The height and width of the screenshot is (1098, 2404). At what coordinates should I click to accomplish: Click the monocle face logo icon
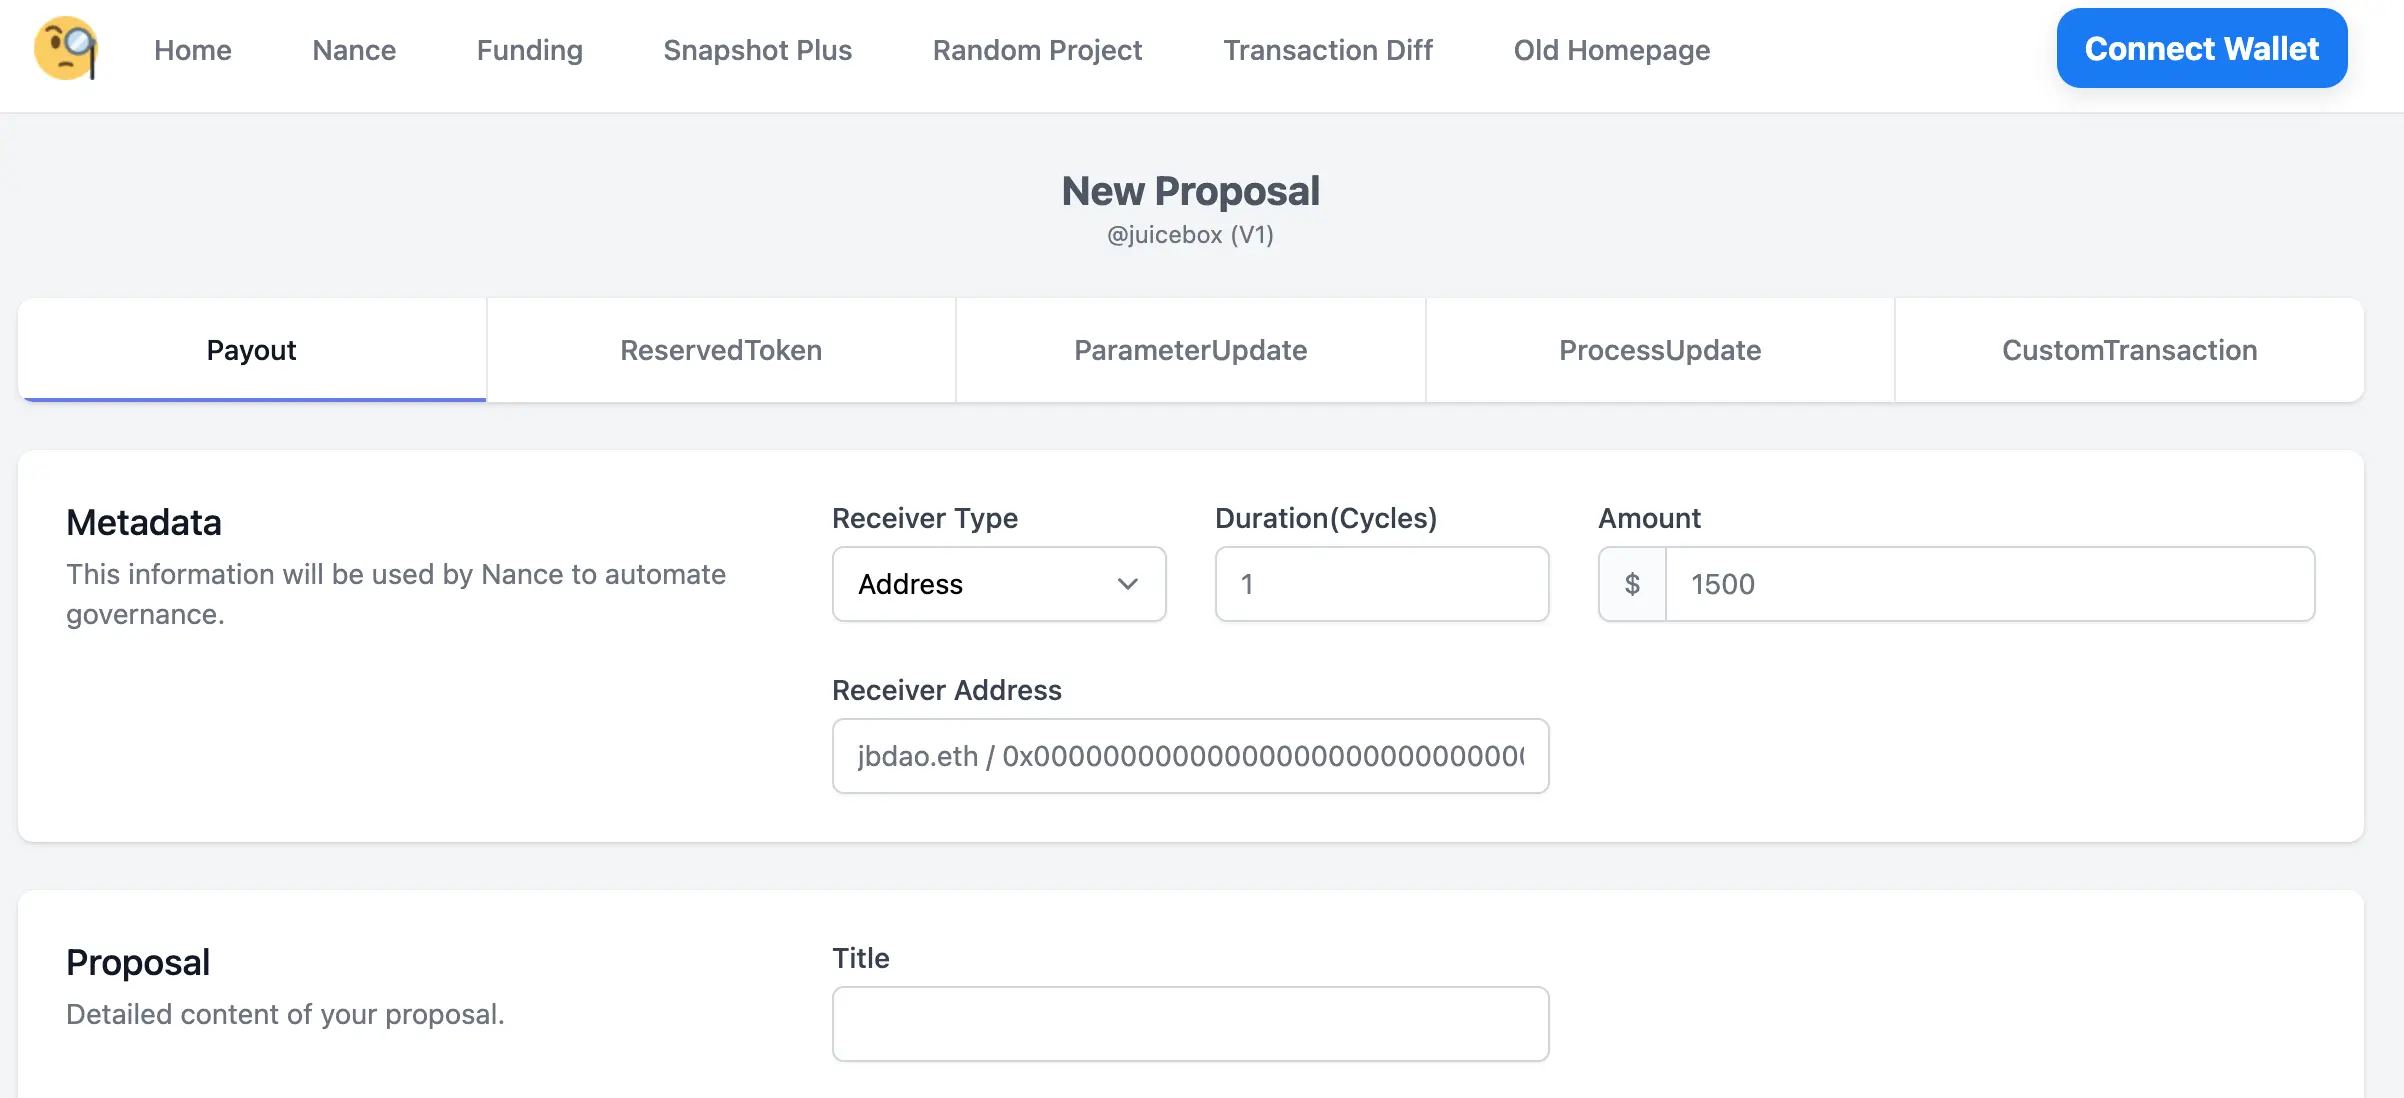(66, 49)
